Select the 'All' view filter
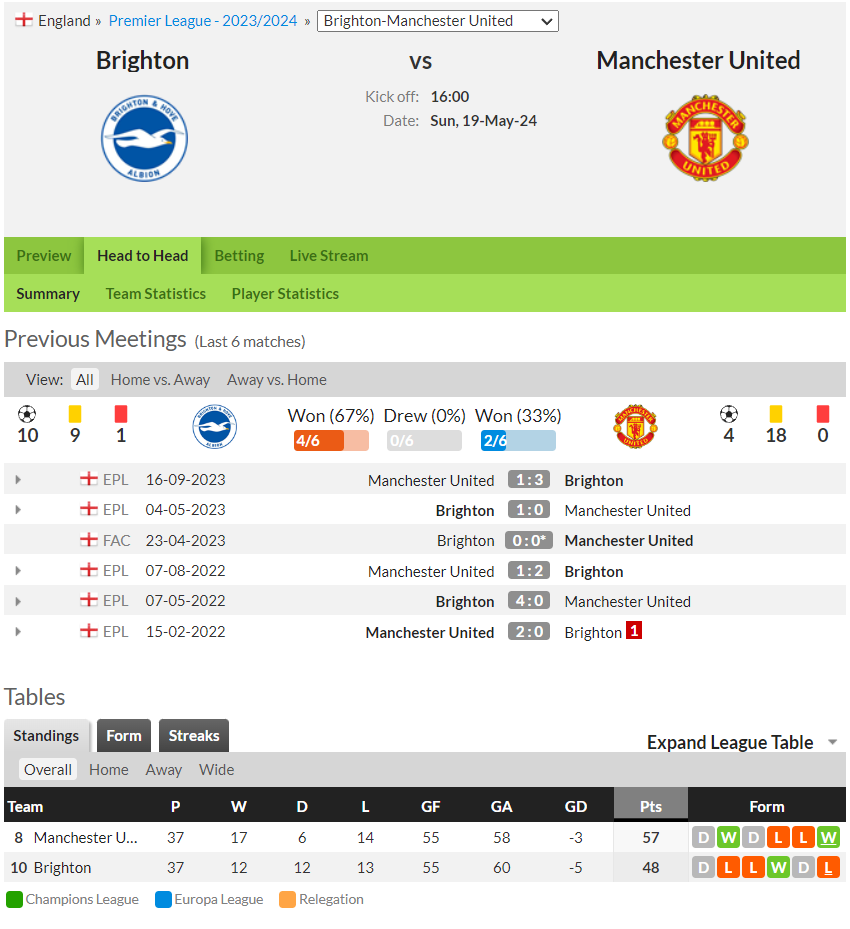This screenshot has width=850, height=929. coord(85,380)
